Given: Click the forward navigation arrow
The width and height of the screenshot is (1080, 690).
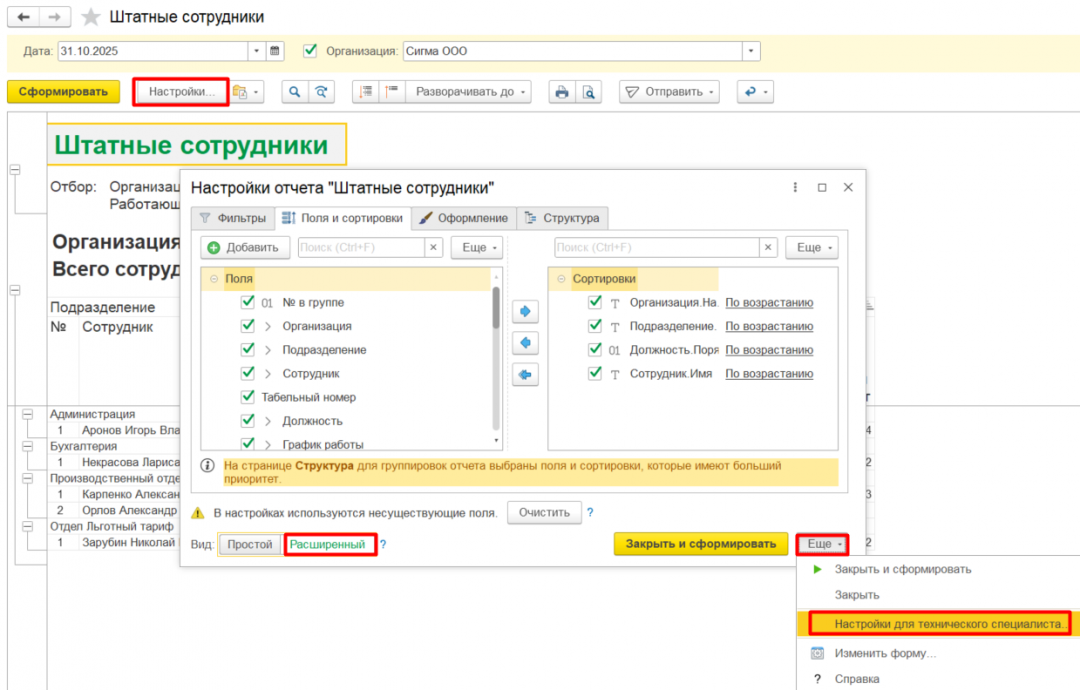Looking at the screenshot, I should coord(55,17).
